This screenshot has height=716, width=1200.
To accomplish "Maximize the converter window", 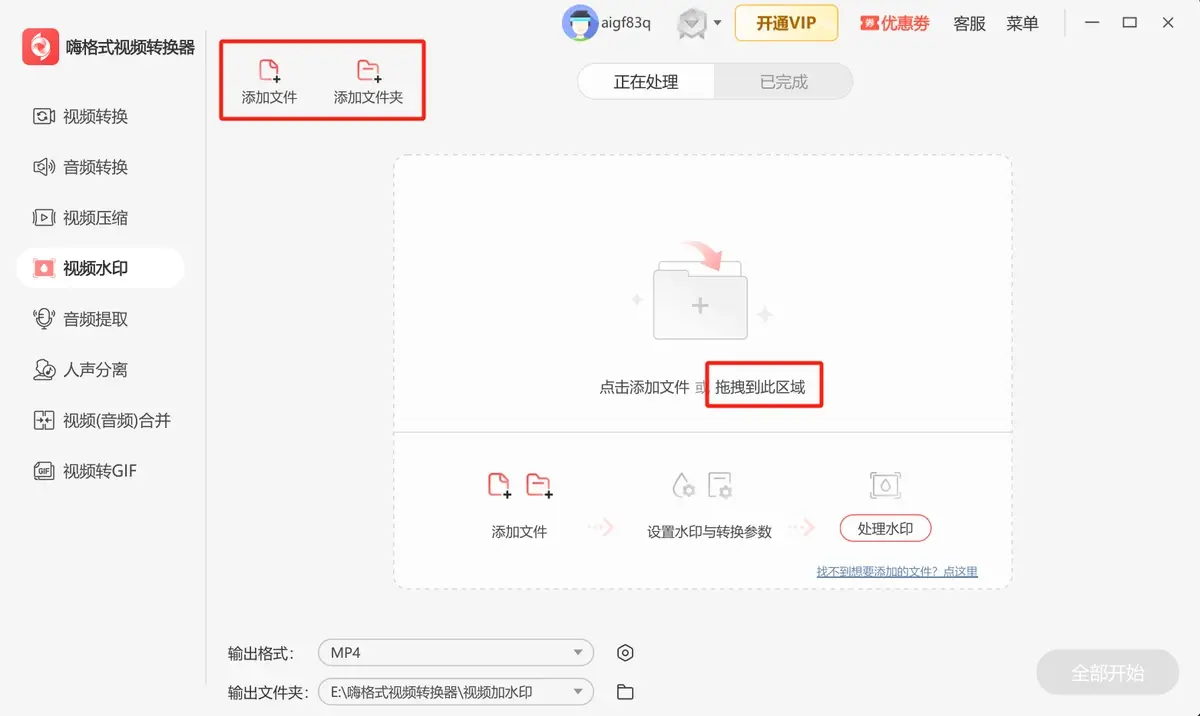I will click(1130, 23).
